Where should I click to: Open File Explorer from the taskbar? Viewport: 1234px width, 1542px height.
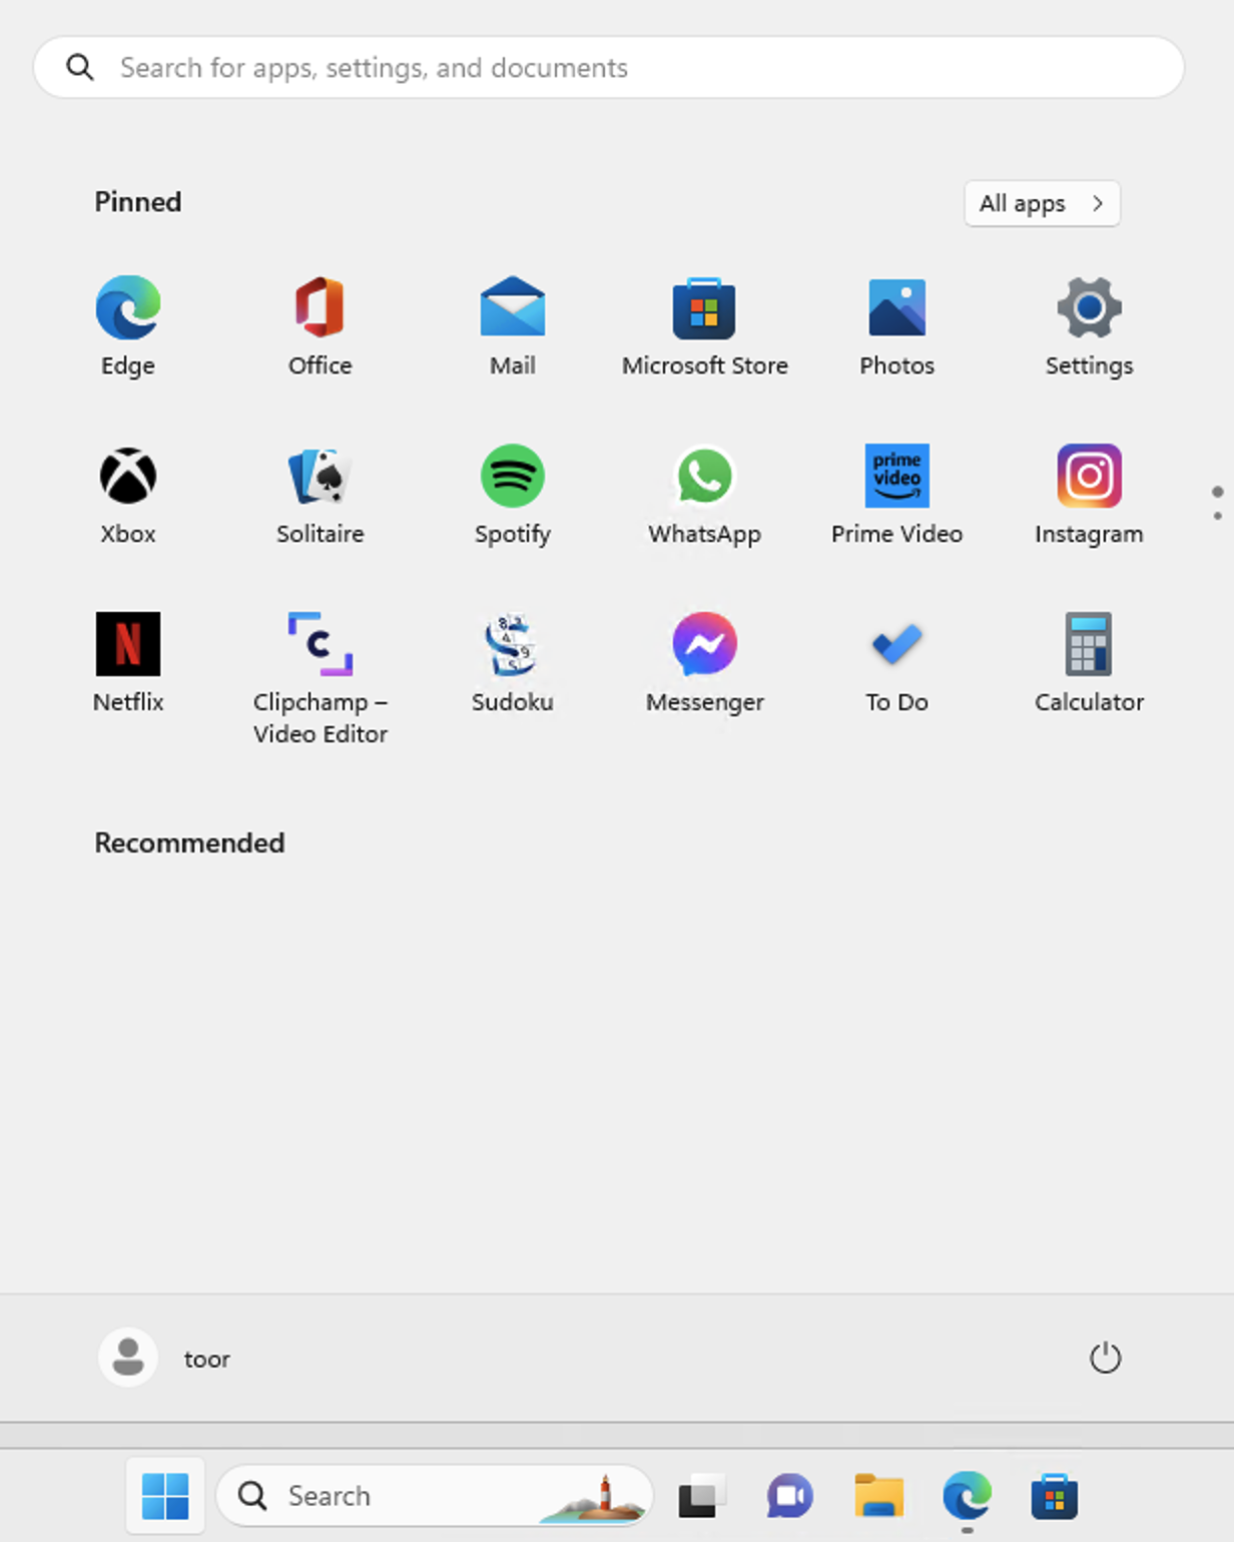coord(878,1496)
